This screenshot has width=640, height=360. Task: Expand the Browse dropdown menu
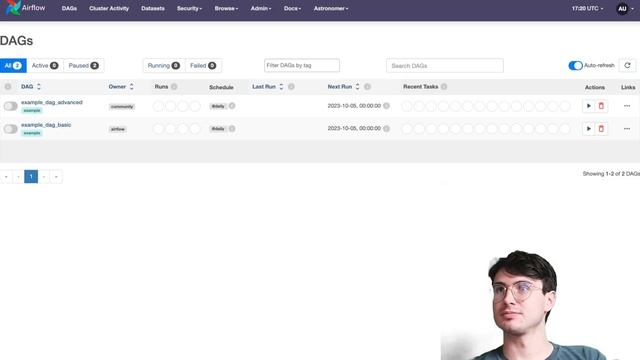[226, 8]
